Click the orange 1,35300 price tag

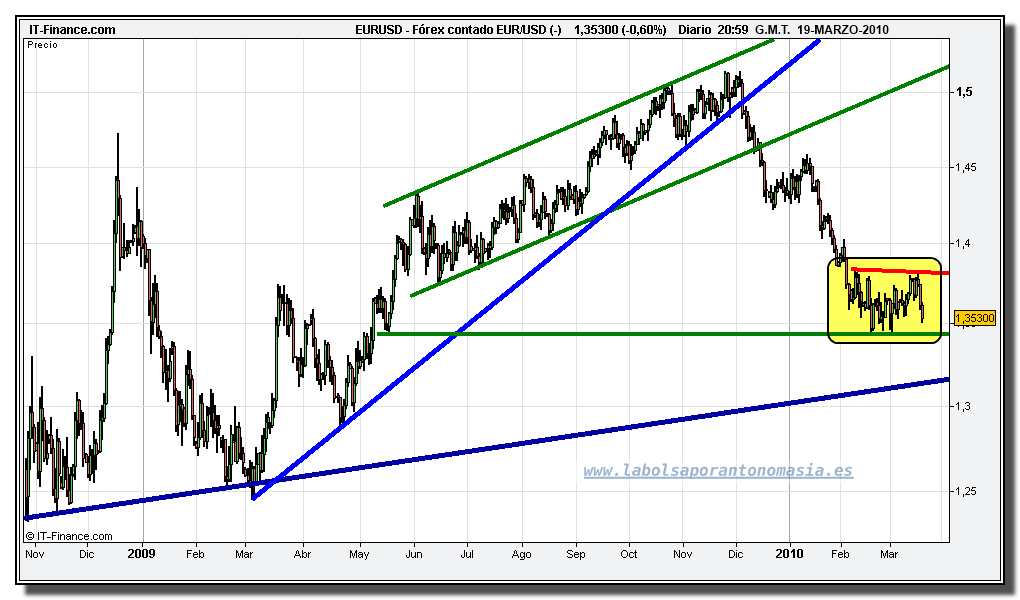(975, 318)
